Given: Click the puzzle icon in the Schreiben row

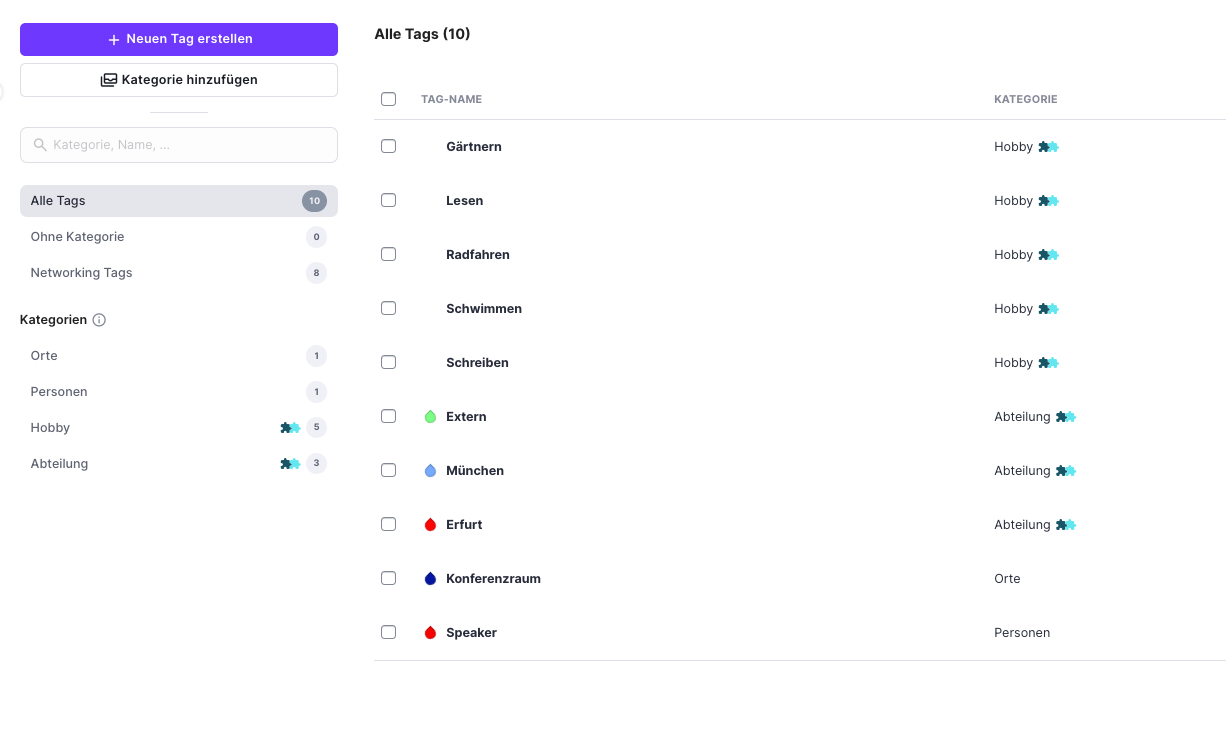Looking at the screenshot, I should [x=1048, y=363].
